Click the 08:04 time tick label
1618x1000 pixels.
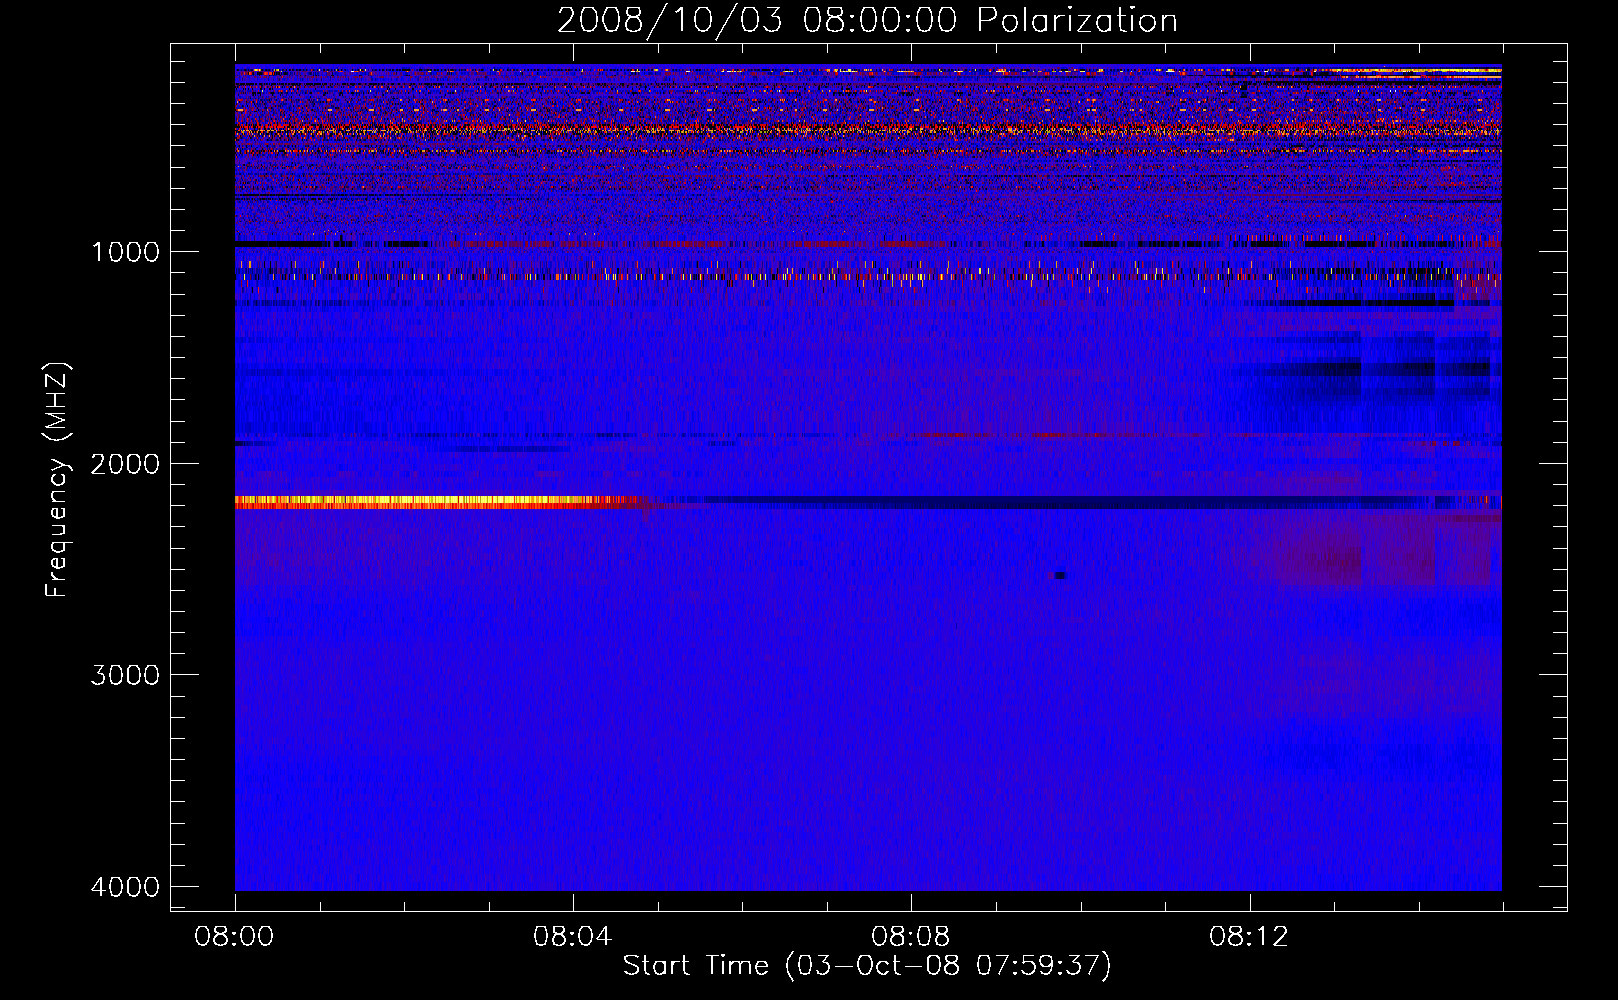572,937
